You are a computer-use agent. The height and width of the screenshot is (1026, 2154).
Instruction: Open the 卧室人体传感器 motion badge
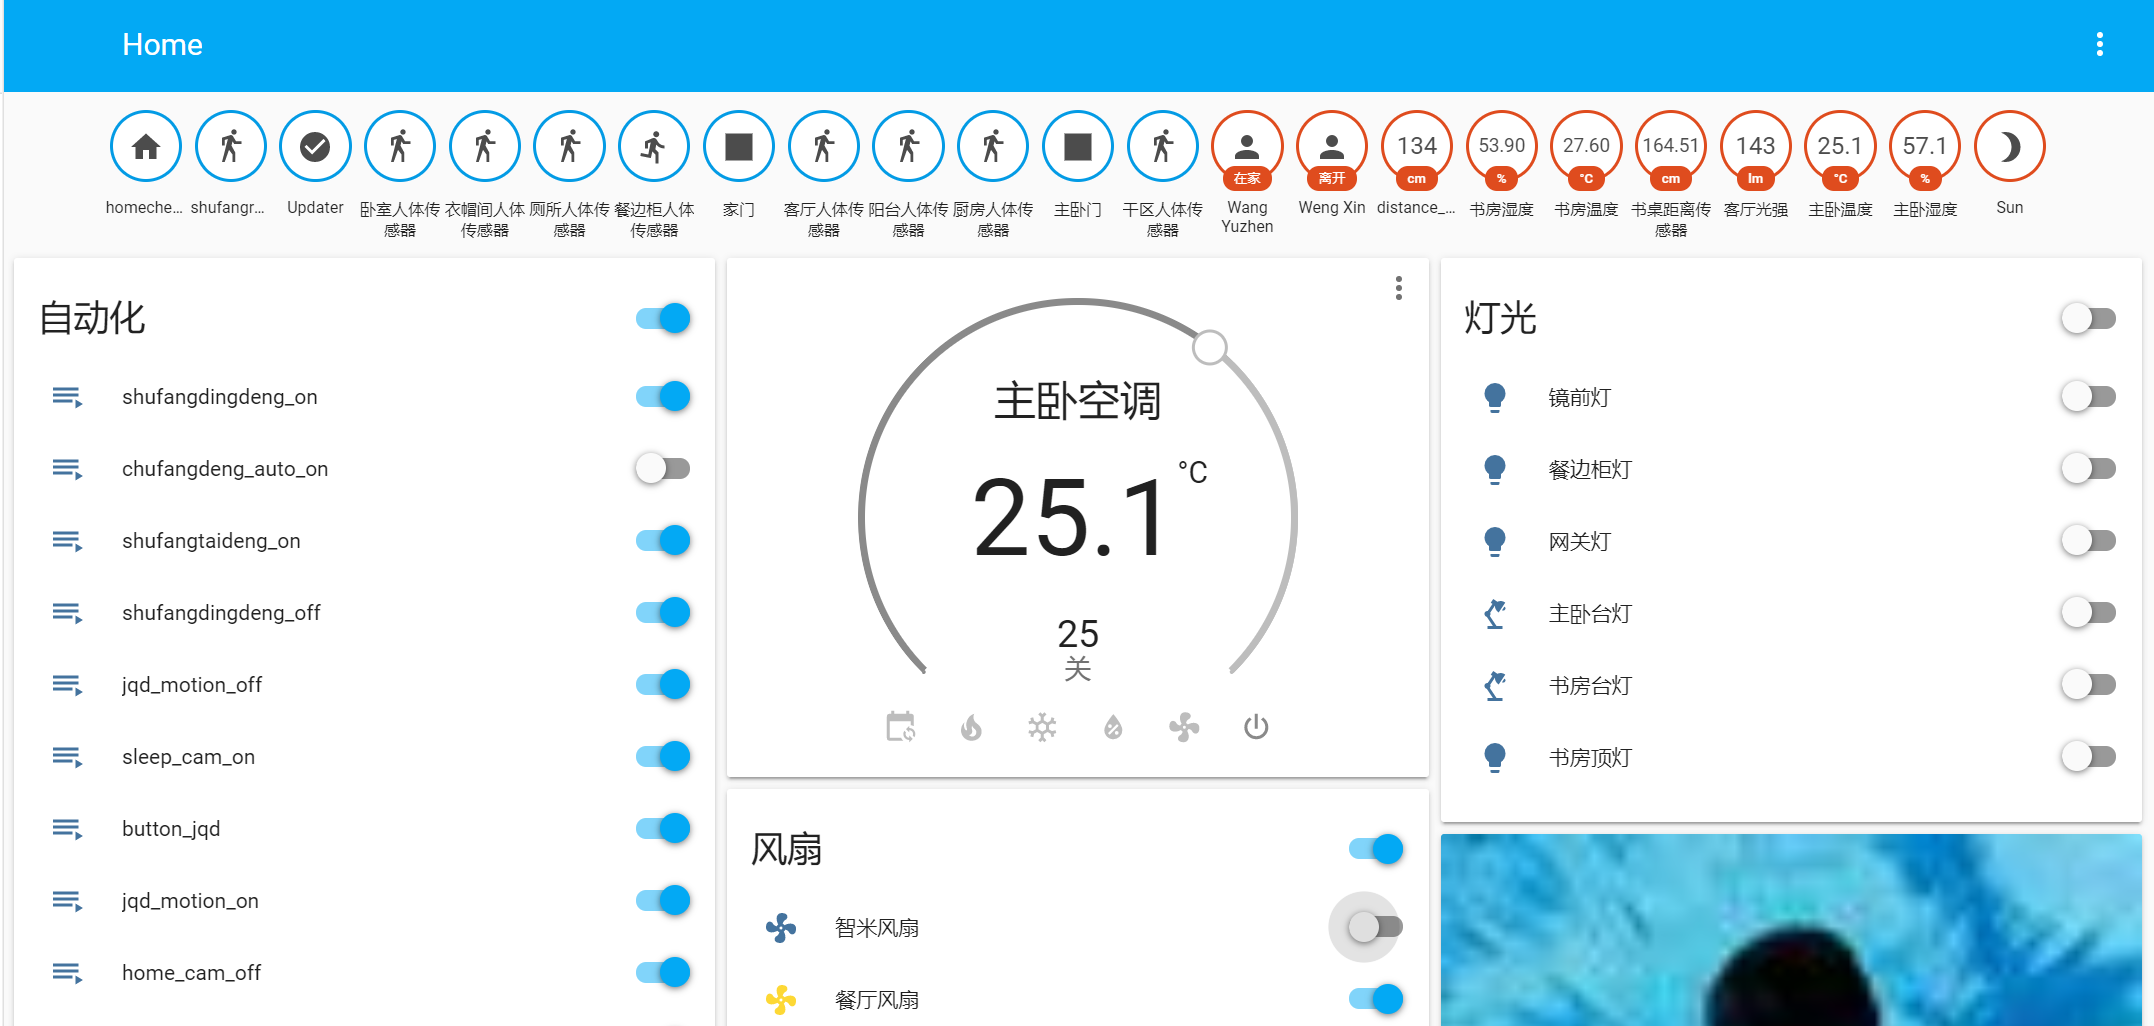tap(400, 147)
